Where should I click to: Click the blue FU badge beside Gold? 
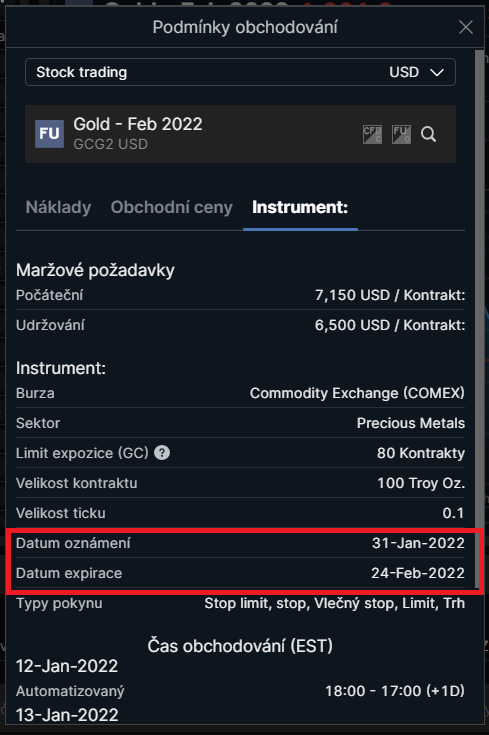(49, 134)
